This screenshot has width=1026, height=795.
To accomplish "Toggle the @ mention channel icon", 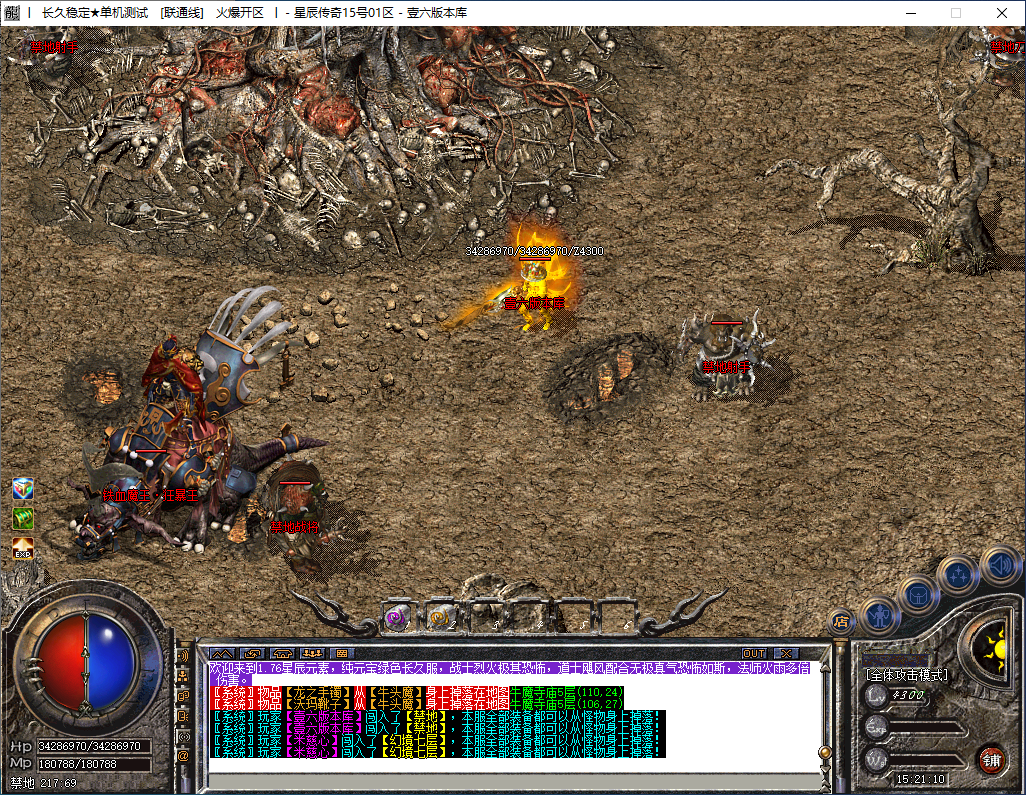I will [x=184, y=757].
